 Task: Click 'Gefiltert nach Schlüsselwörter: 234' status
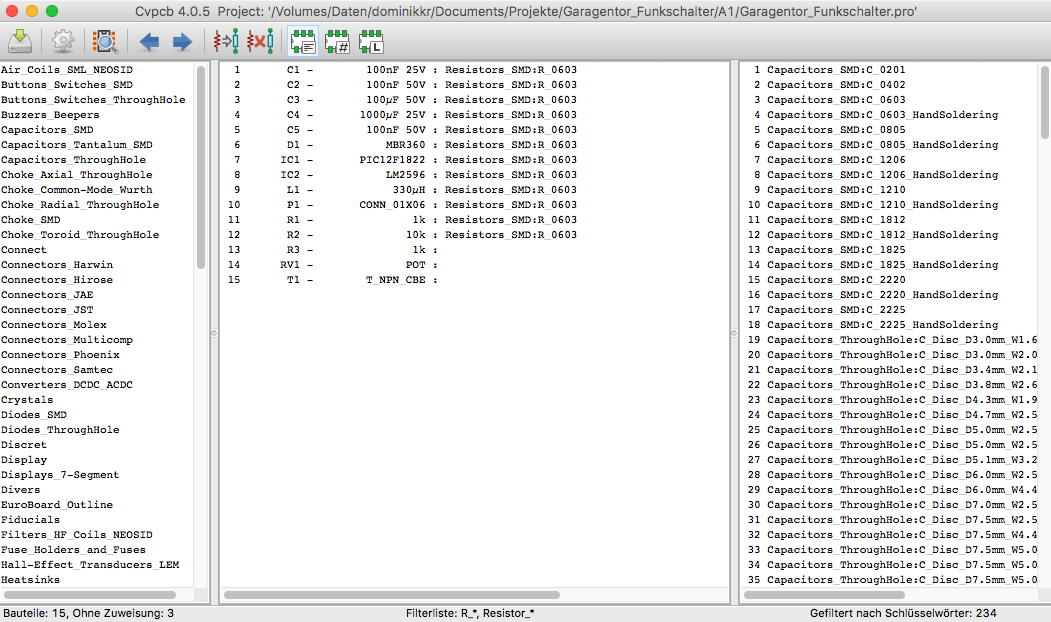903,613
